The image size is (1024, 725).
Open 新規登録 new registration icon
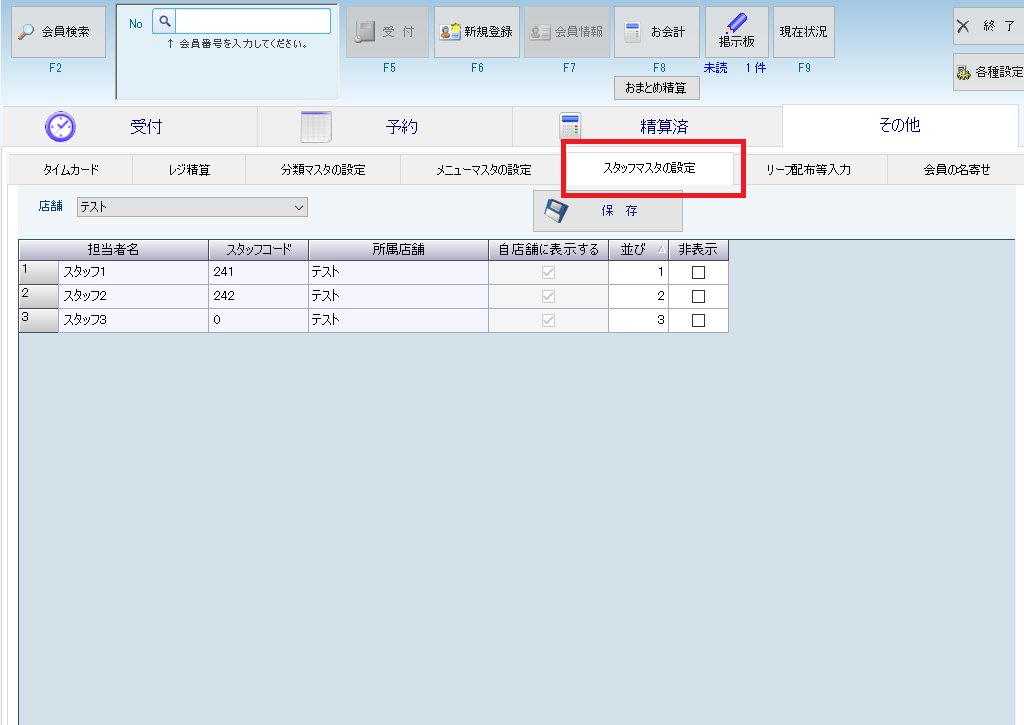pos(451,32)
